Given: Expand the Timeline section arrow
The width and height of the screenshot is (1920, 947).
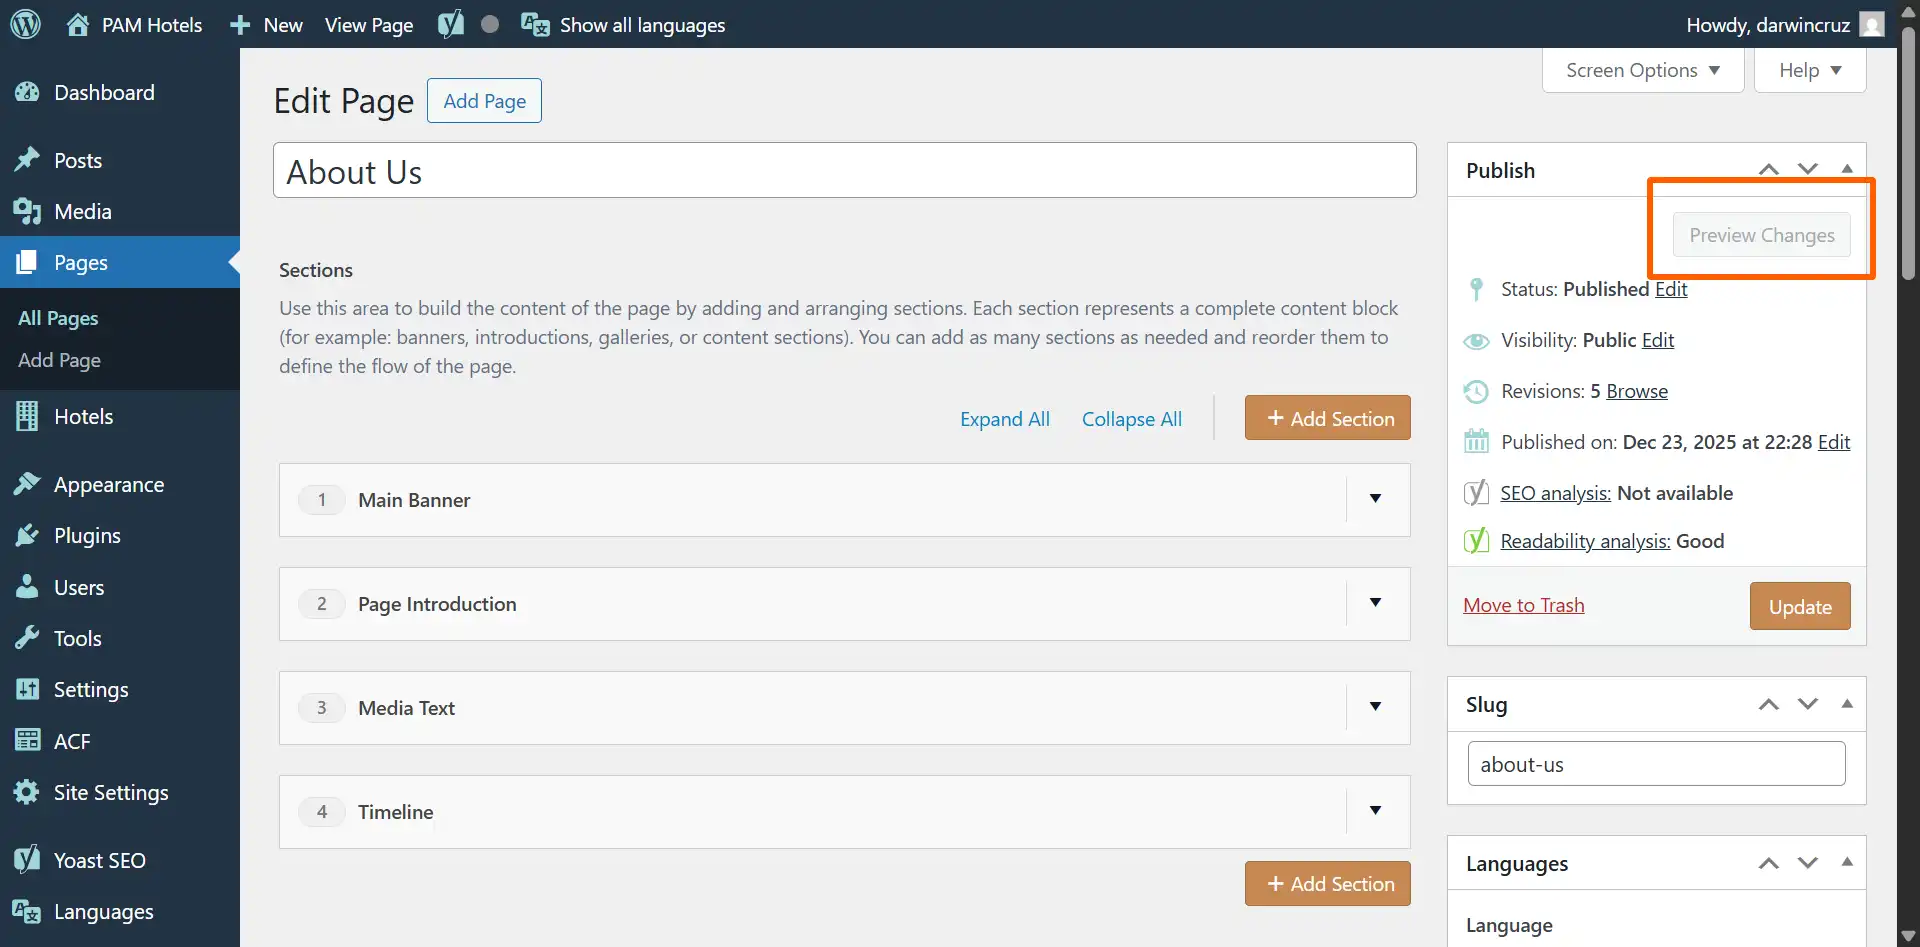Looking at the screenshot, I should [x=1375, y=811].
